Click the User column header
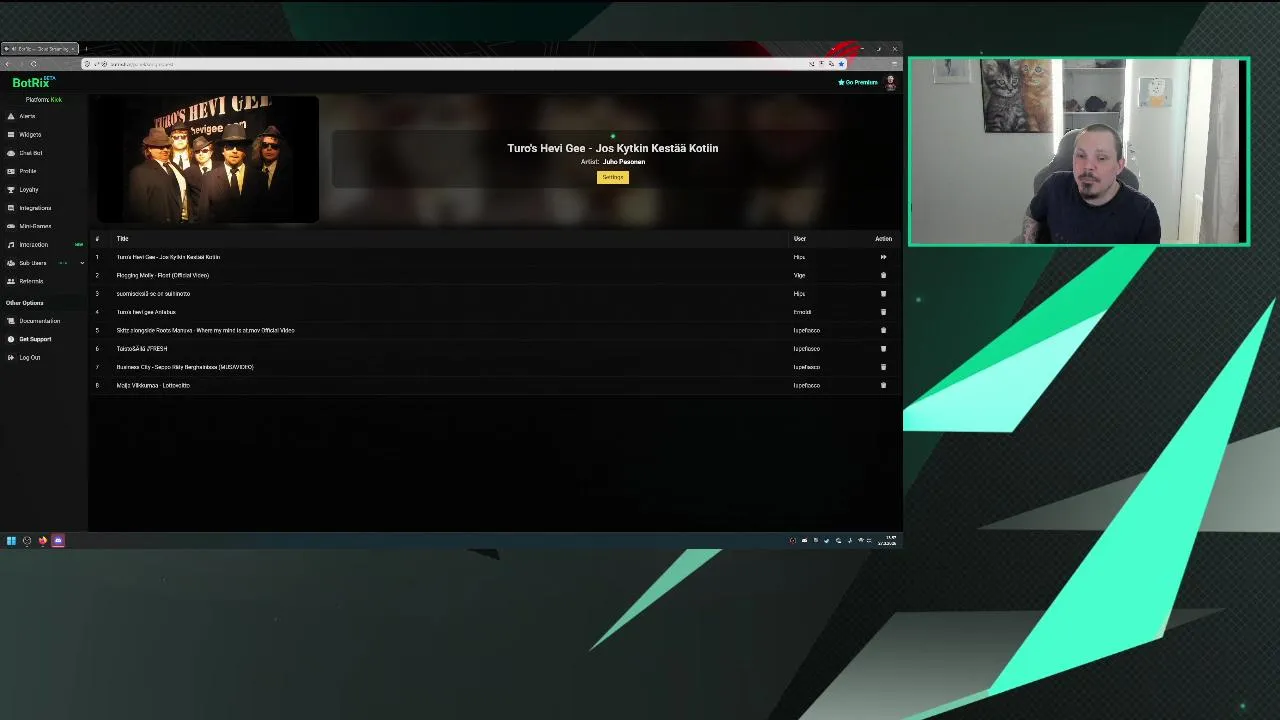 [x=800, y=239]
